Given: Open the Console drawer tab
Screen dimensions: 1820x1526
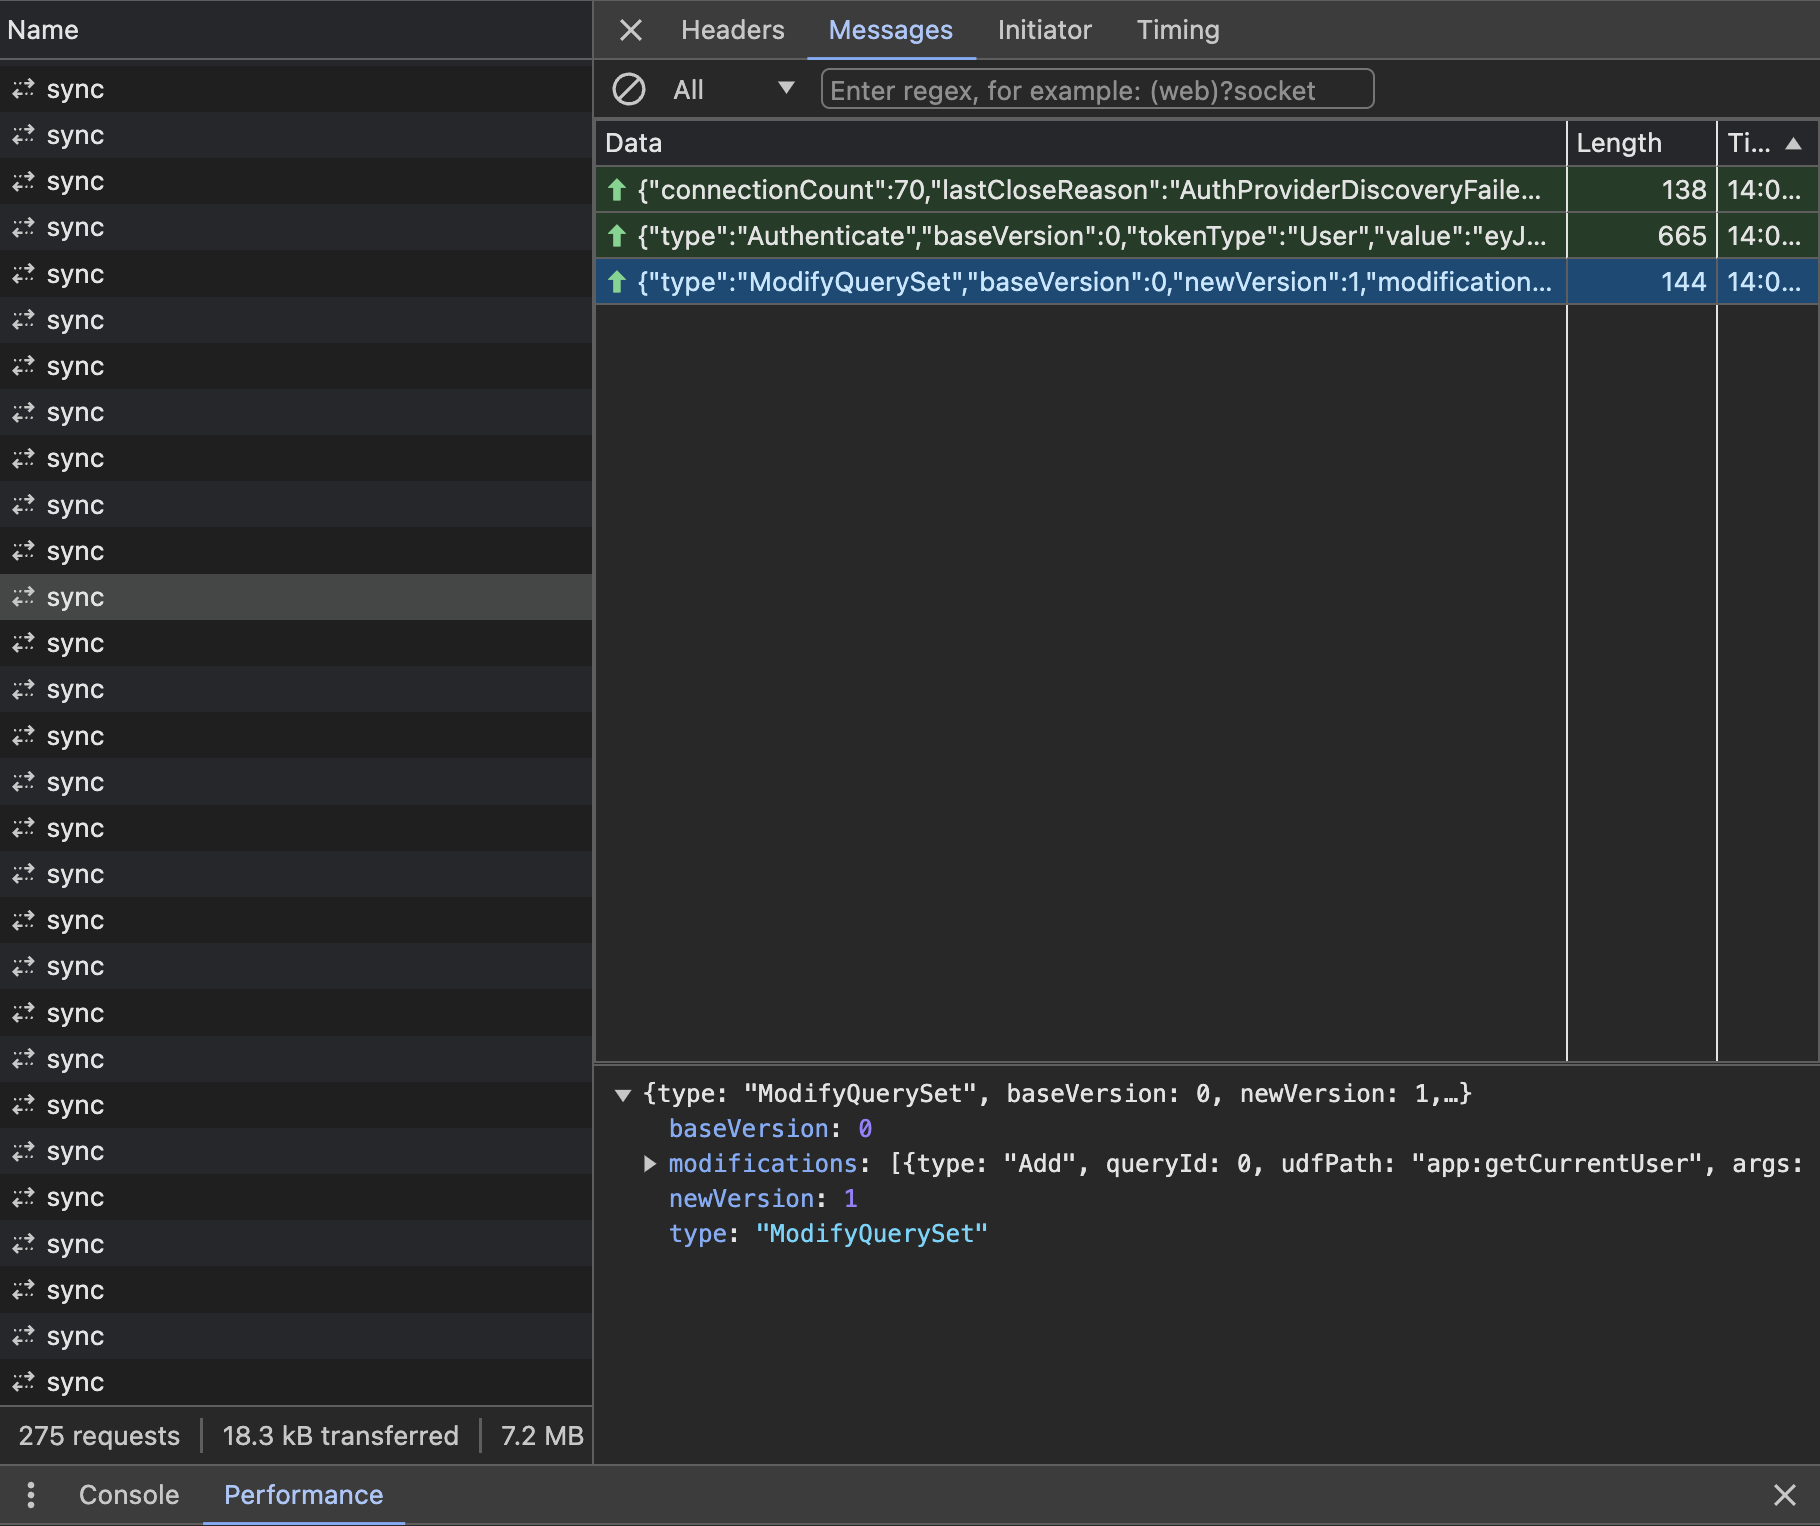Looking at the screenshot, I should 129,1495.
